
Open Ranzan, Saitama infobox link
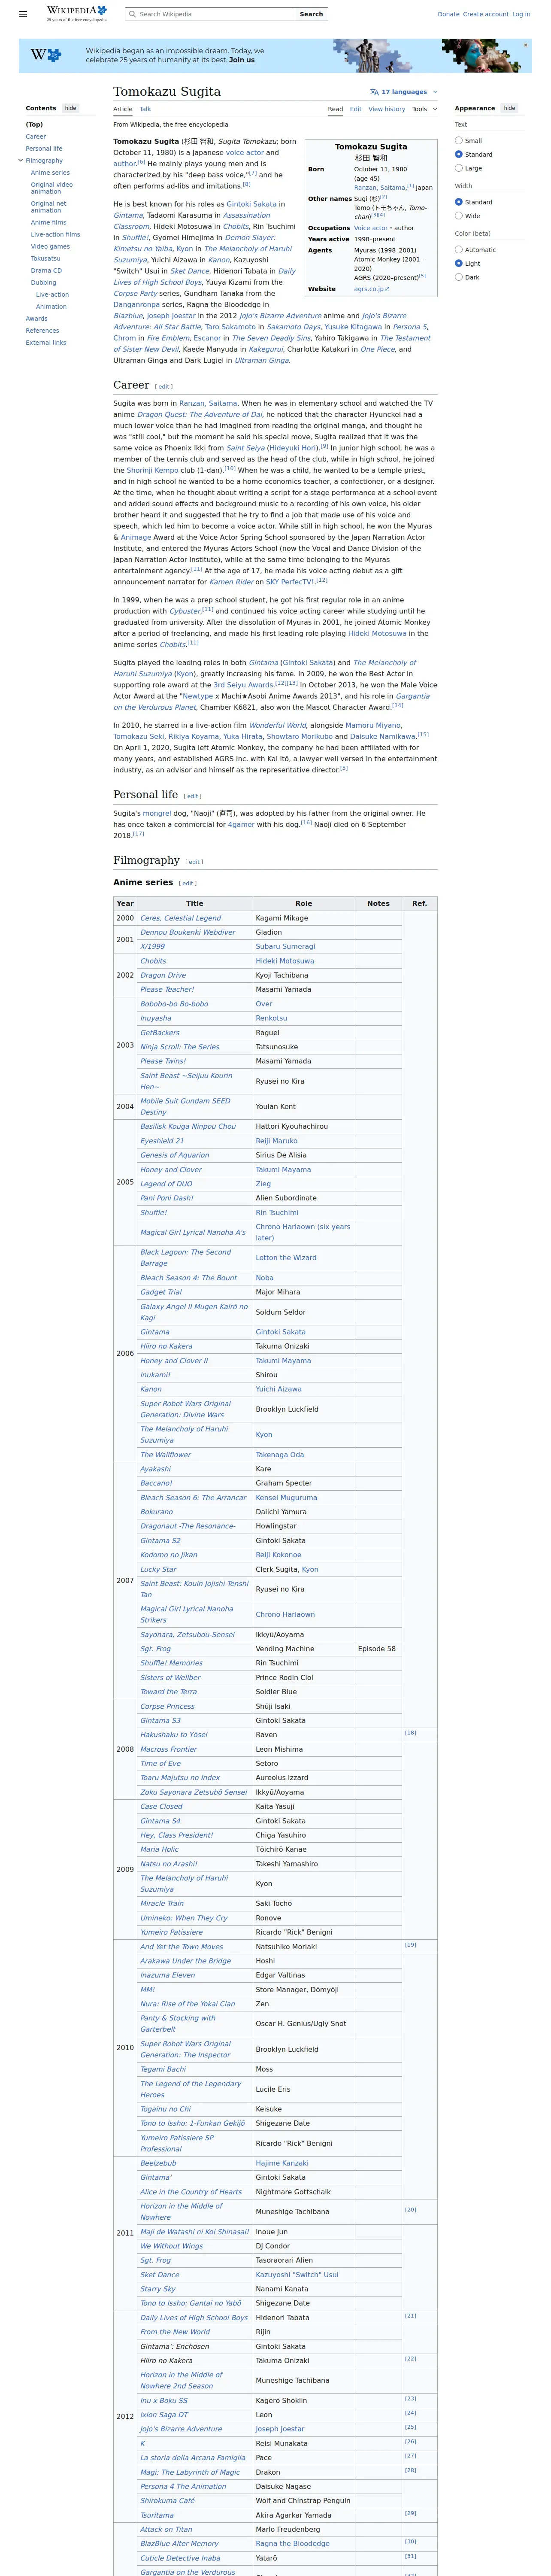[380, 187]
